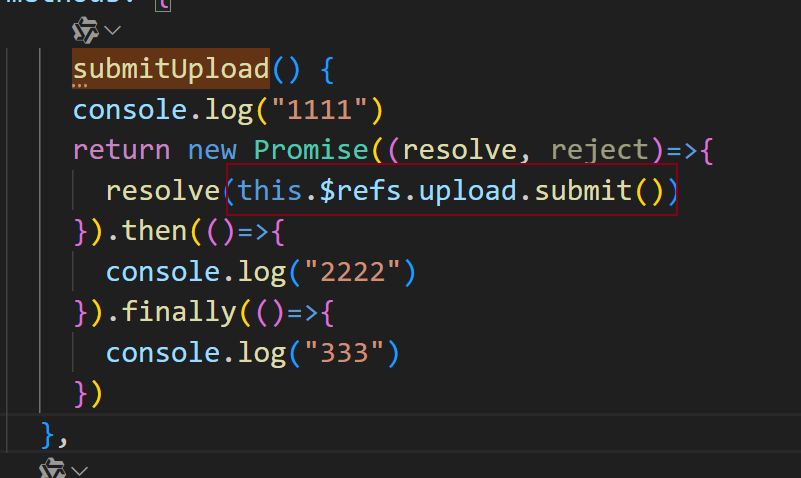Place cursor in the "333" string
The height and width of the screenshot is (478, 801).
pyautogui.click(x=344, y=353)
